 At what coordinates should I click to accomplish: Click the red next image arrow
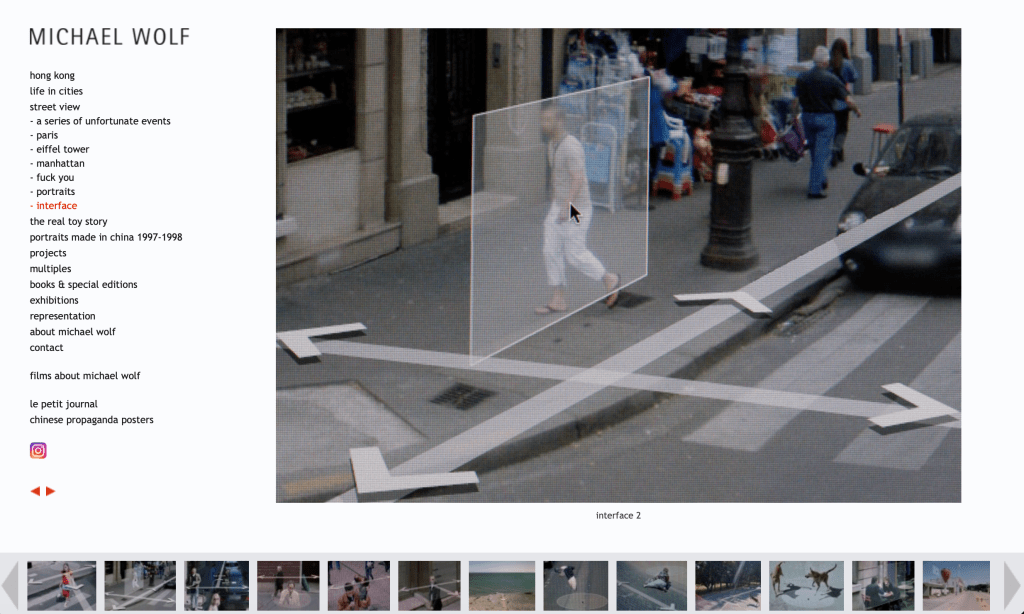tap(51, 491)
